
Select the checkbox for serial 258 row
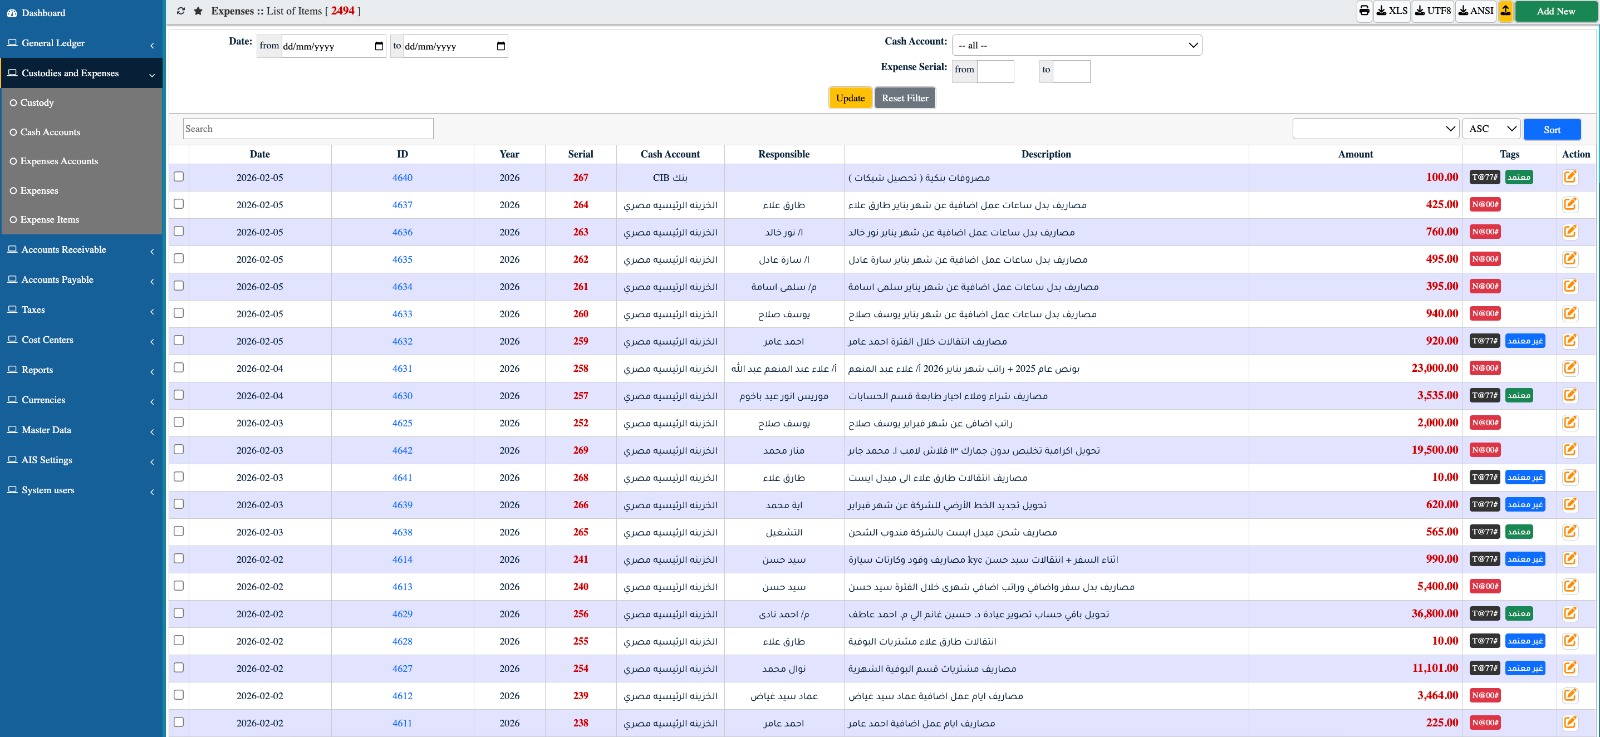point(179,368)
